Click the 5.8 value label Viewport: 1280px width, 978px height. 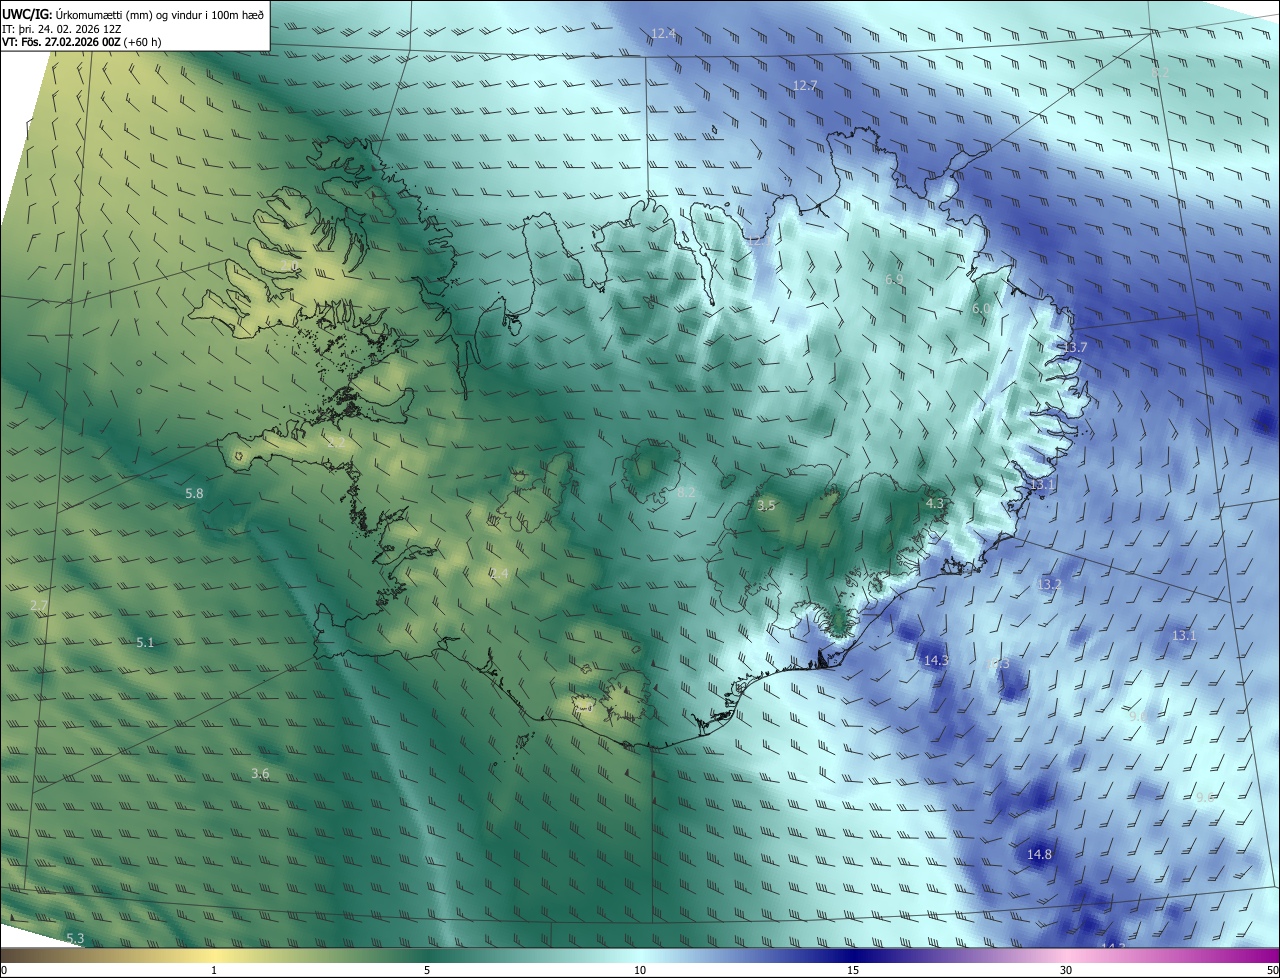(x=195, y=493)
